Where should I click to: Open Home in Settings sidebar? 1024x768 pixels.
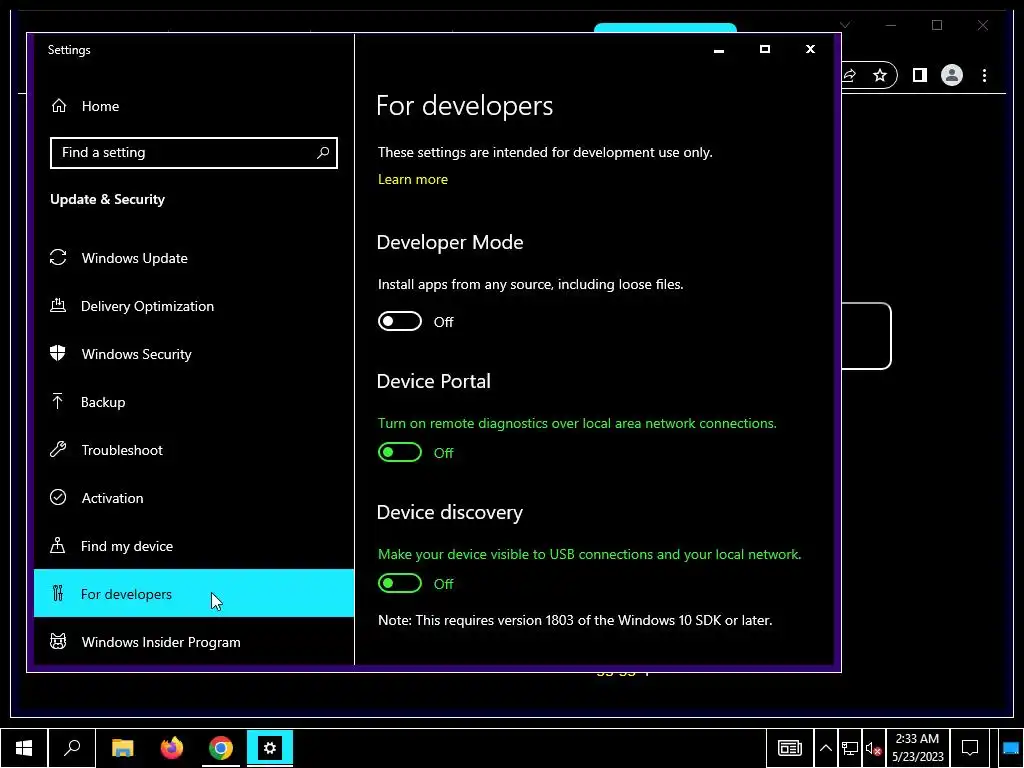tap(194, 106)
